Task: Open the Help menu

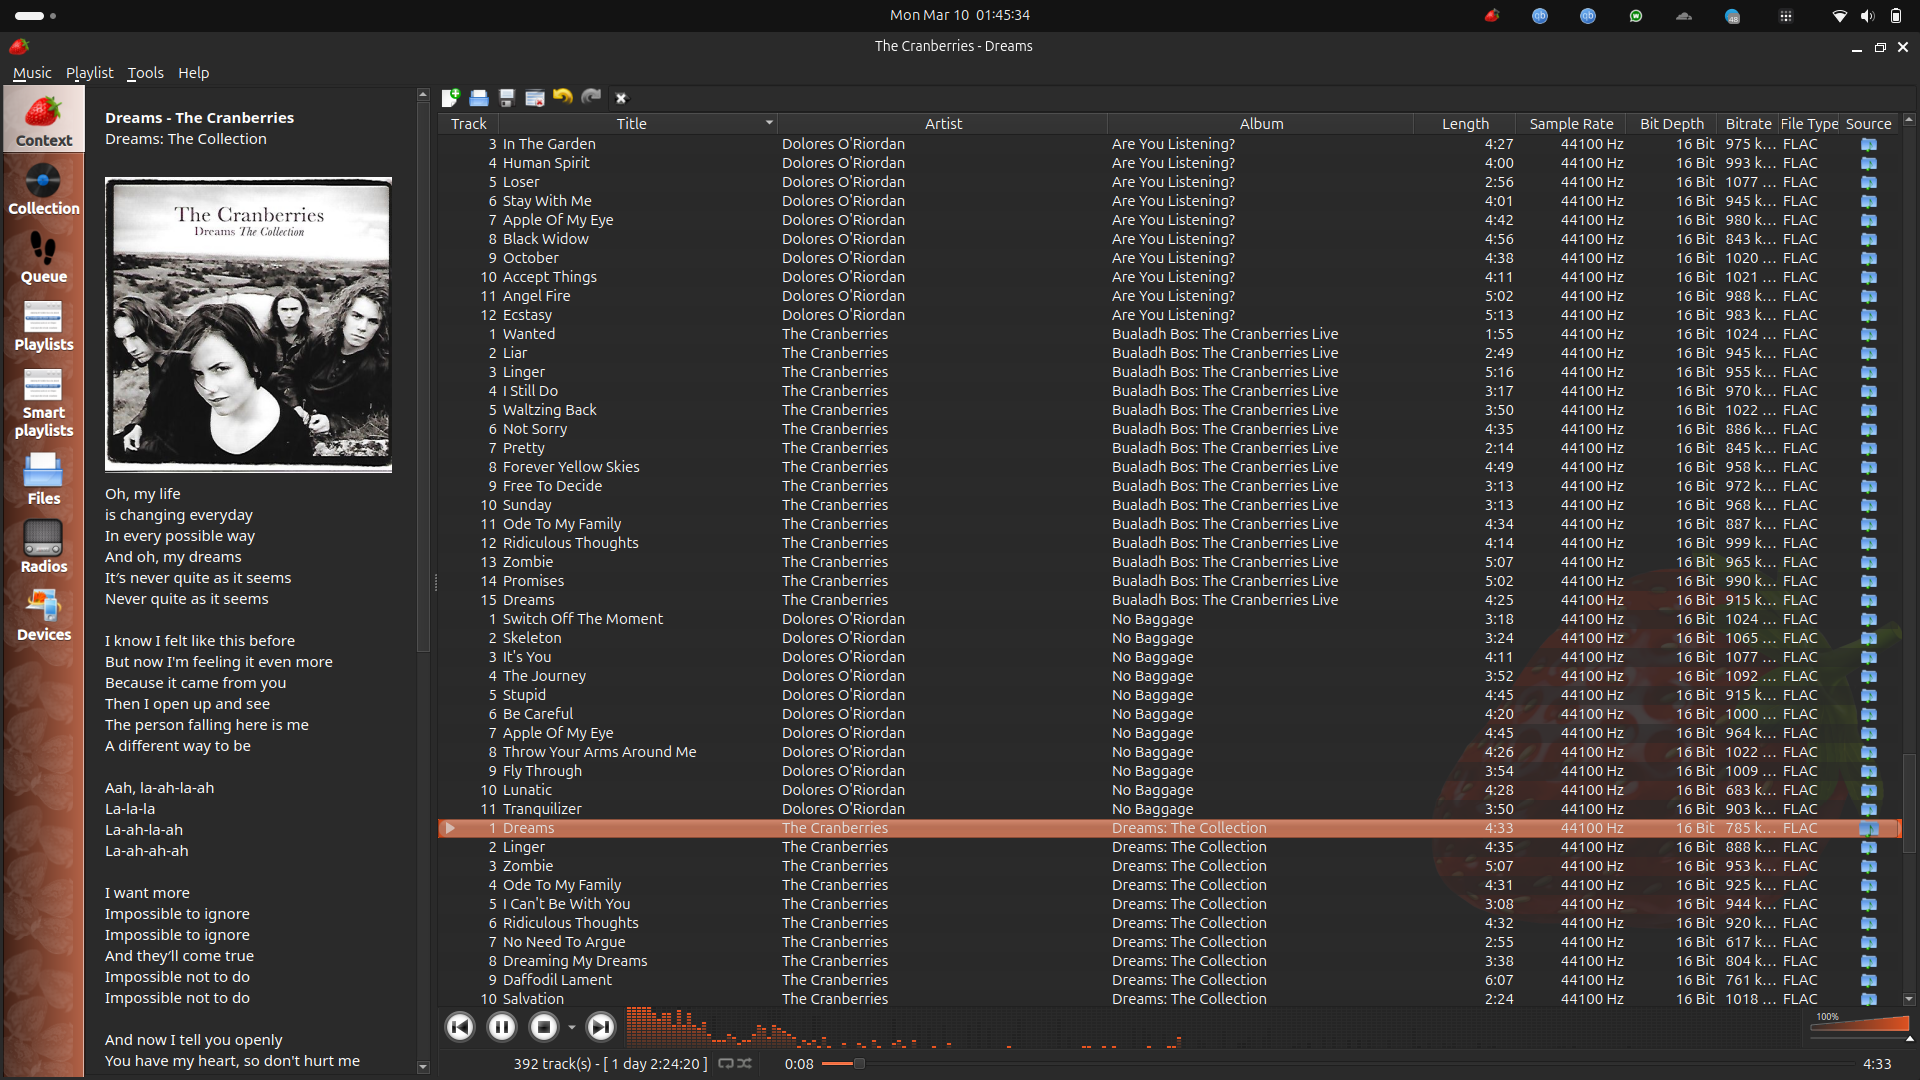Action: tap(193, 73)
